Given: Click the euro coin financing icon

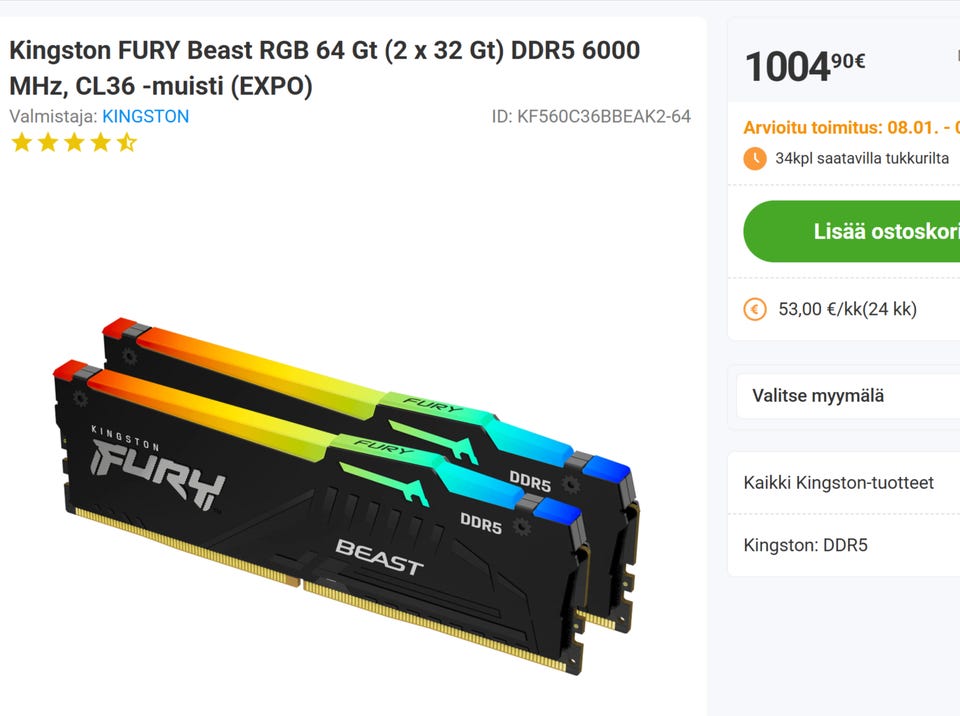Looking at the screenshot, I should pos(755,309).
